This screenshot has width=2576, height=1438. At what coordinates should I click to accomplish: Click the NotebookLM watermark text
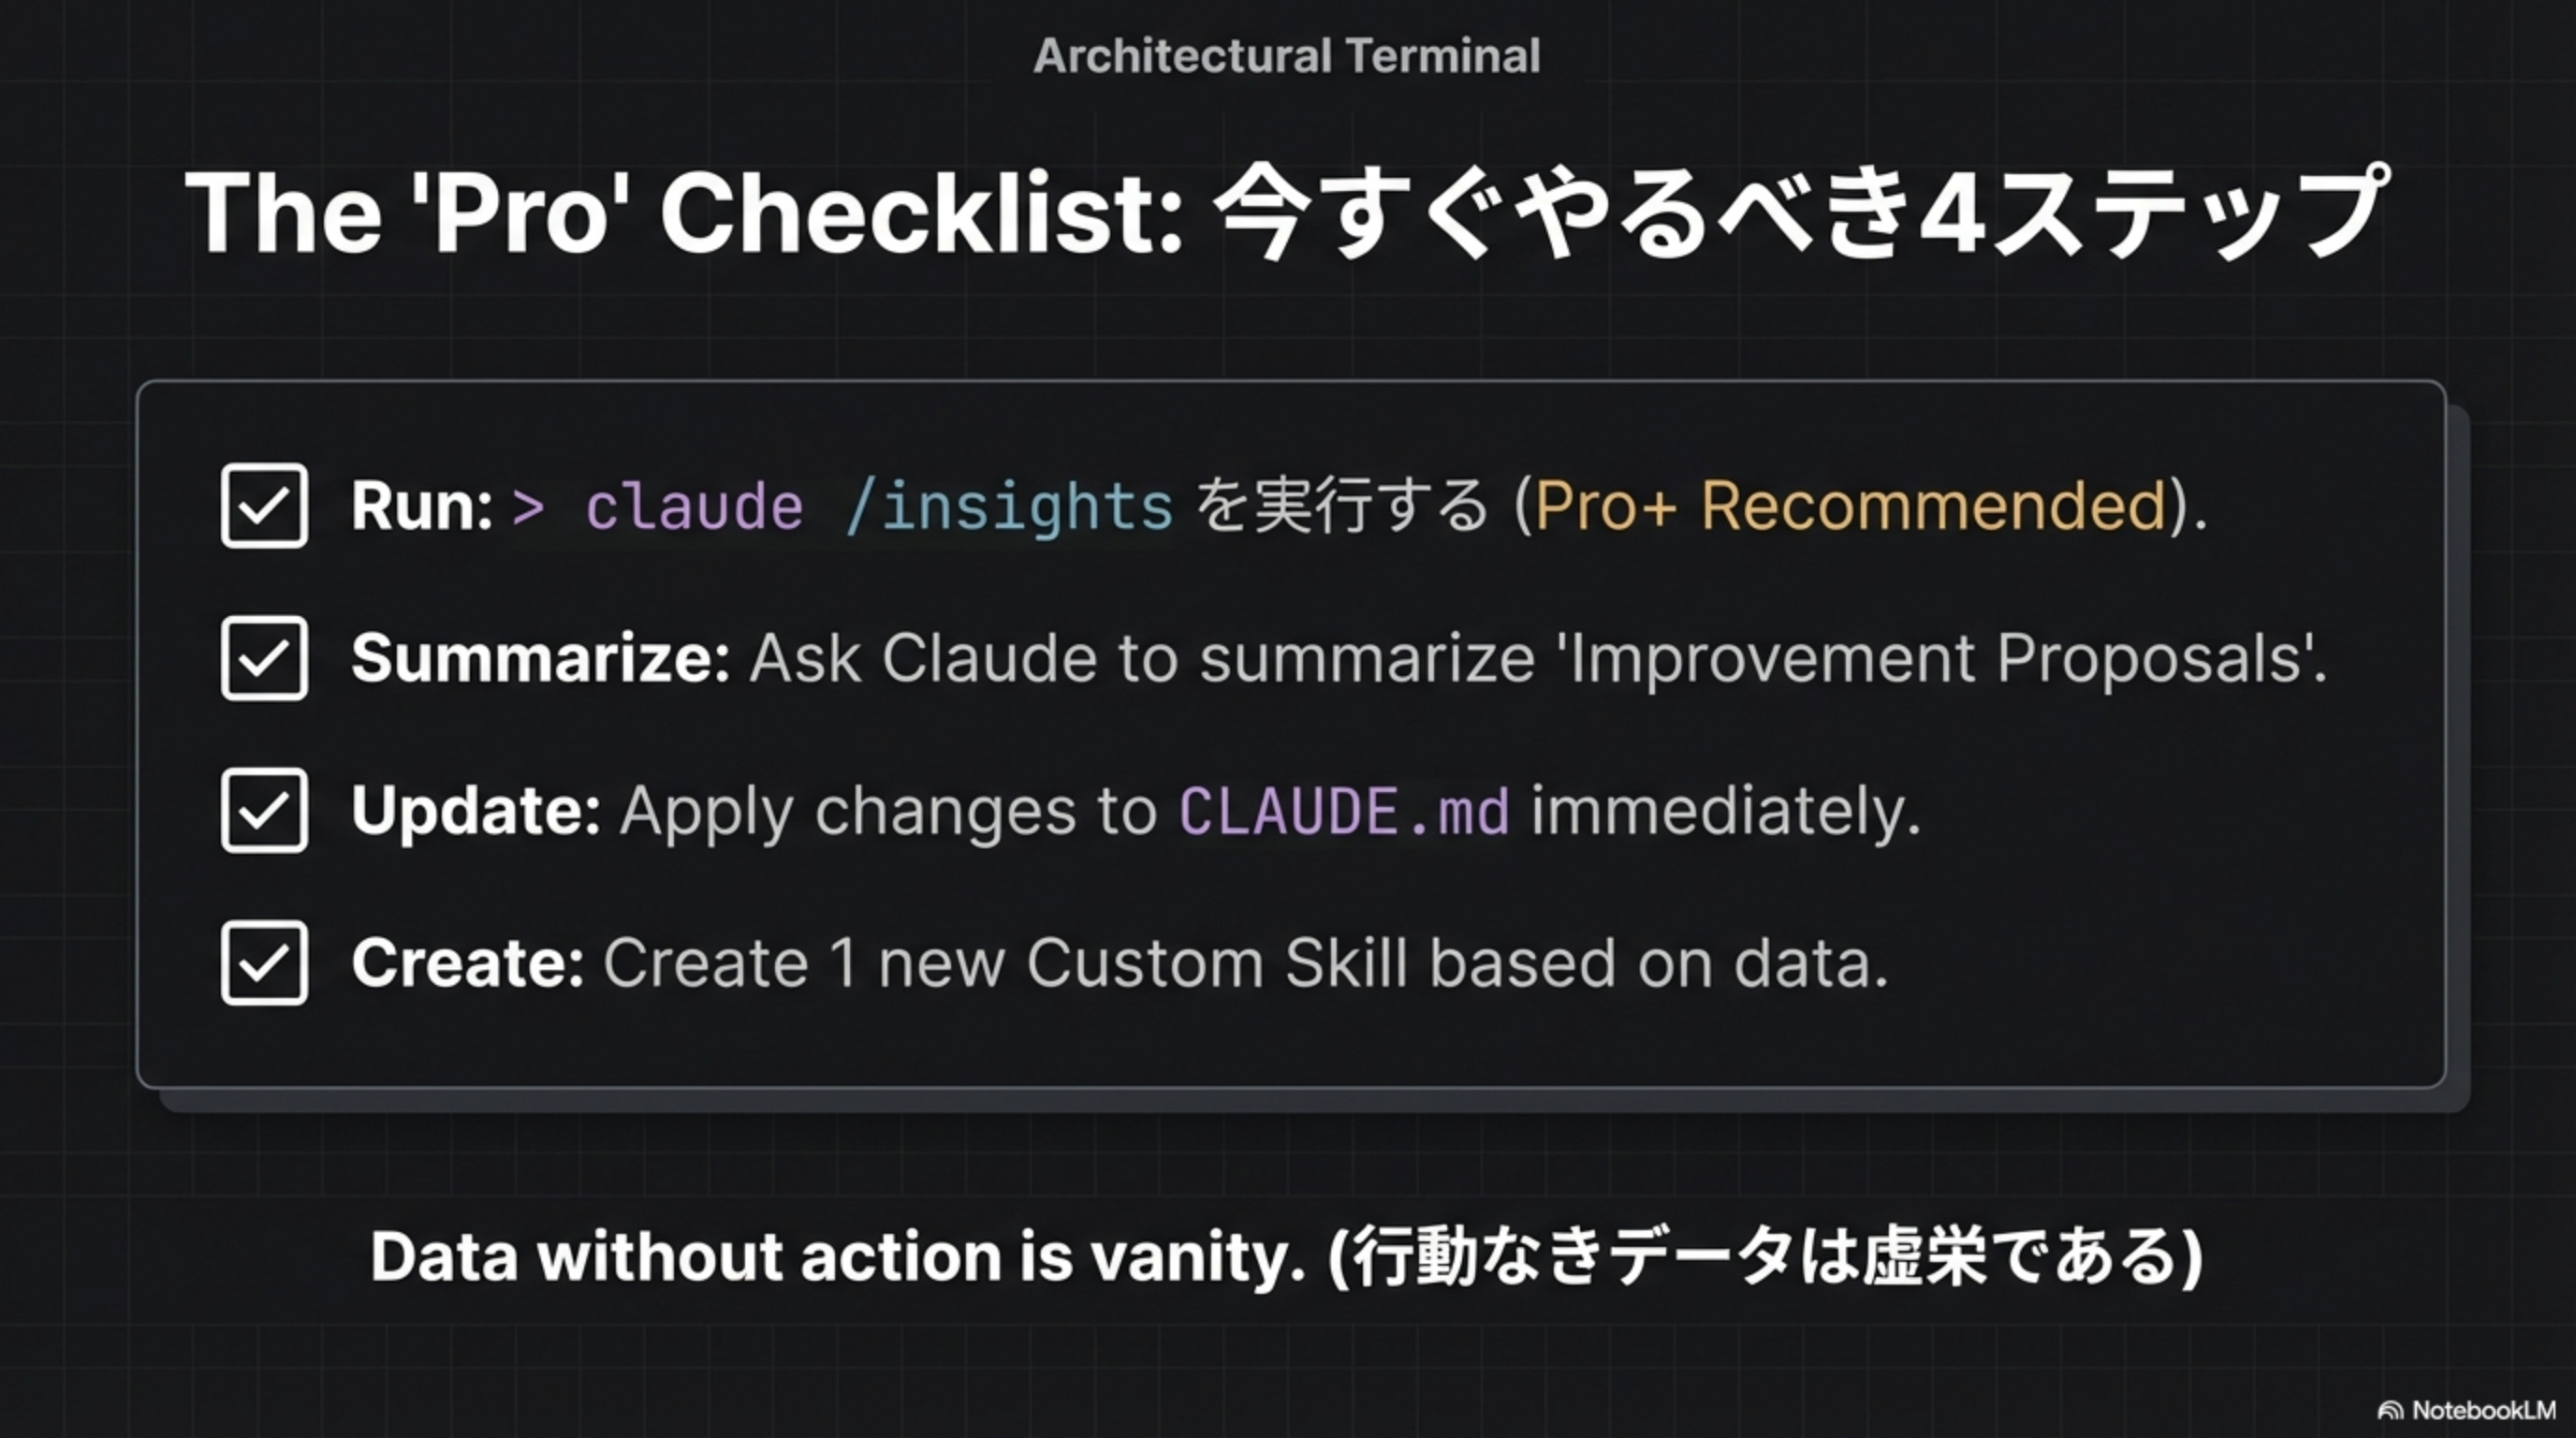tap(2483, 1411)
